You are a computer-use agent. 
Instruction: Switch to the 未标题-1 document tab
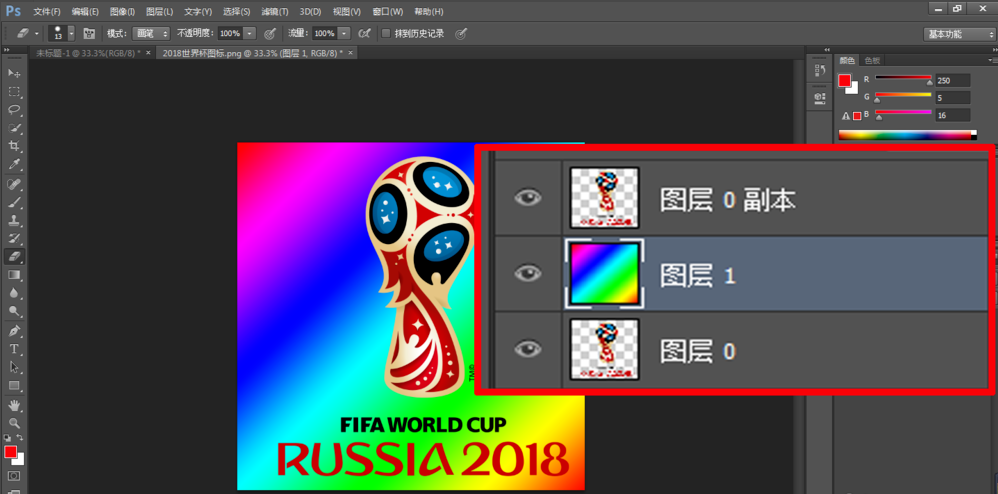pyautogui.click(x=88, y=53)
